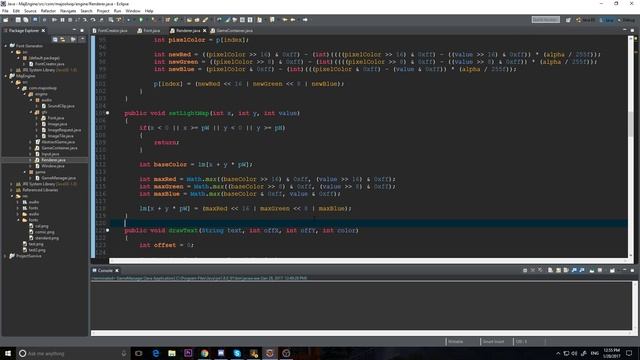This screenshot has height=360, width=640.
Task: Click the Forward navigation arrow in the toolbar
Action: (x=305, y=20)
